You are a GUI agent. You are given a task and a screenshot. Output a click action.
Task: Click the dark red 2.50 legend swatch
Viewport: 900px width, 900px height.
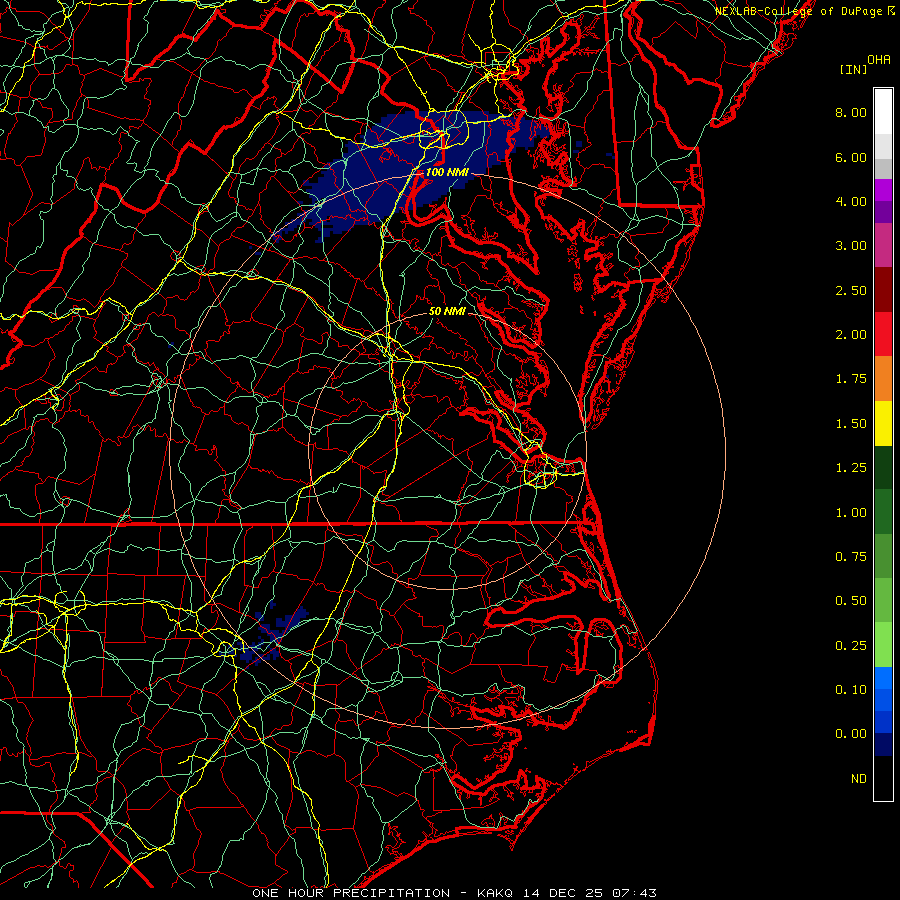[x=883, y=290]
